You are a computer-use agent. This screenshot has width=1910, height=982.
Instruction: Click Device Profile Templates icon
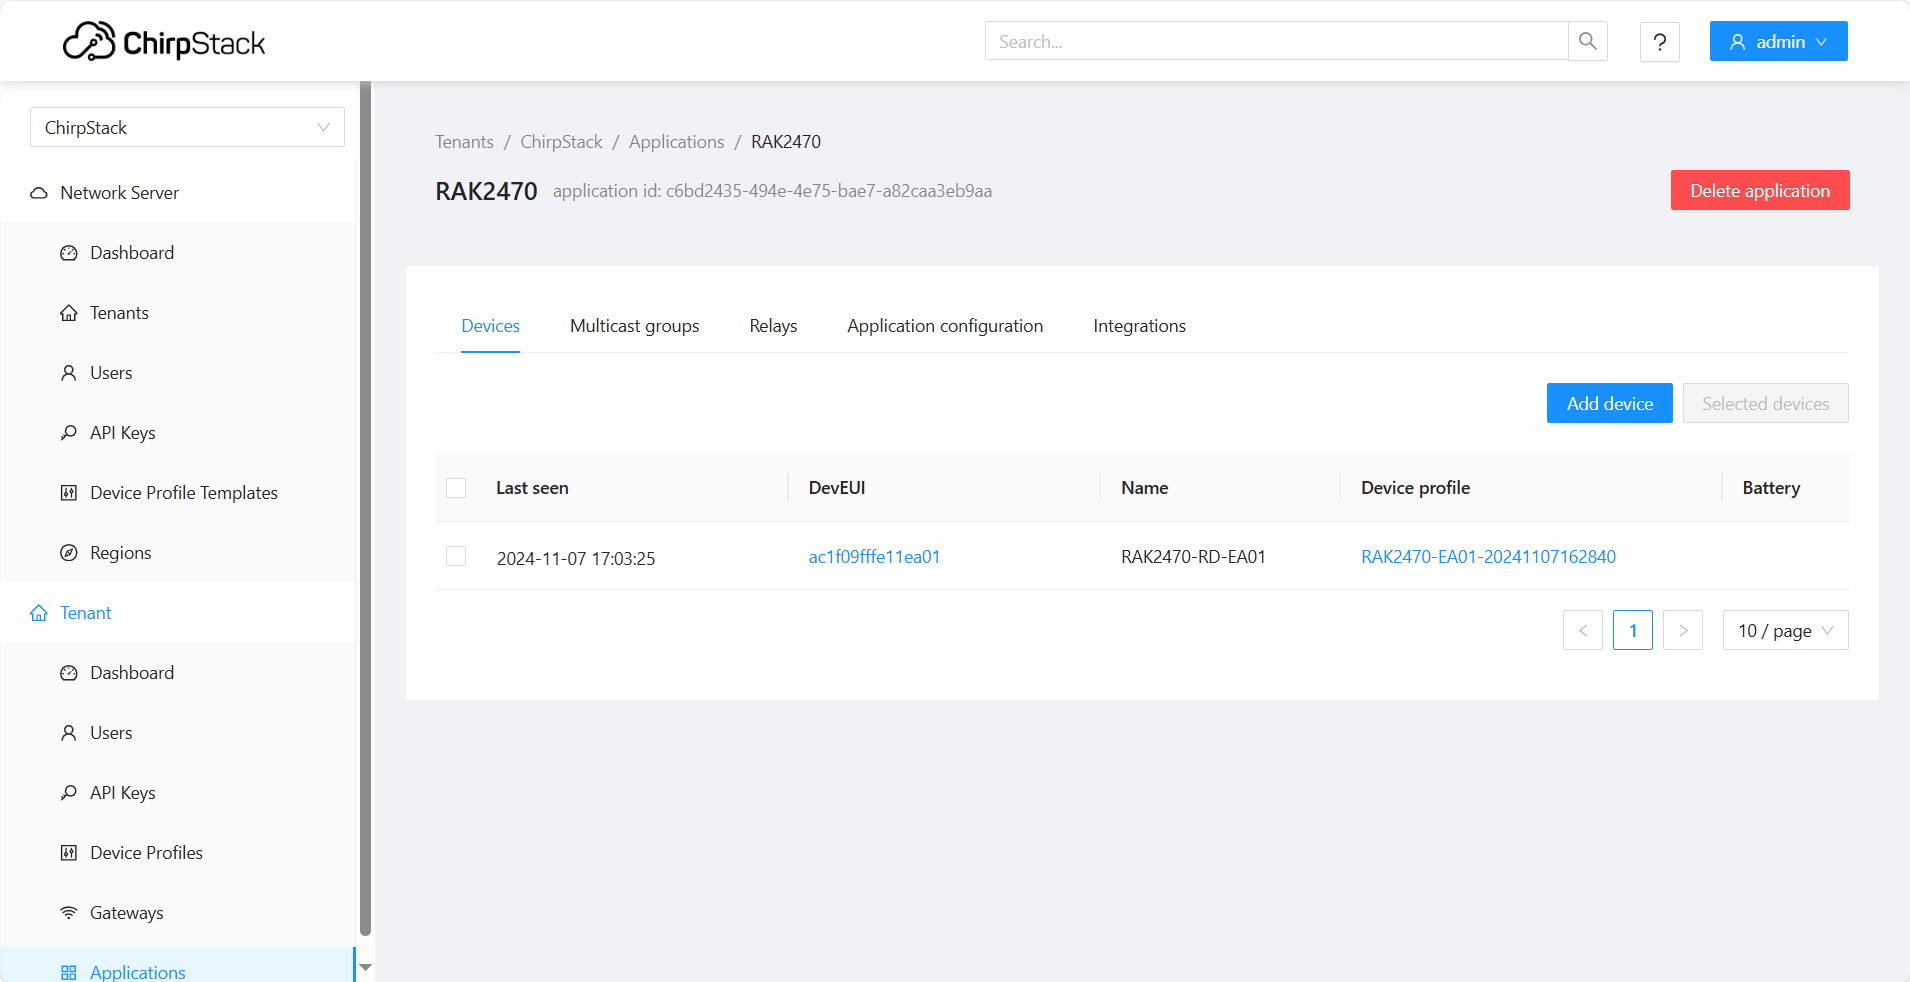point(69,493)
